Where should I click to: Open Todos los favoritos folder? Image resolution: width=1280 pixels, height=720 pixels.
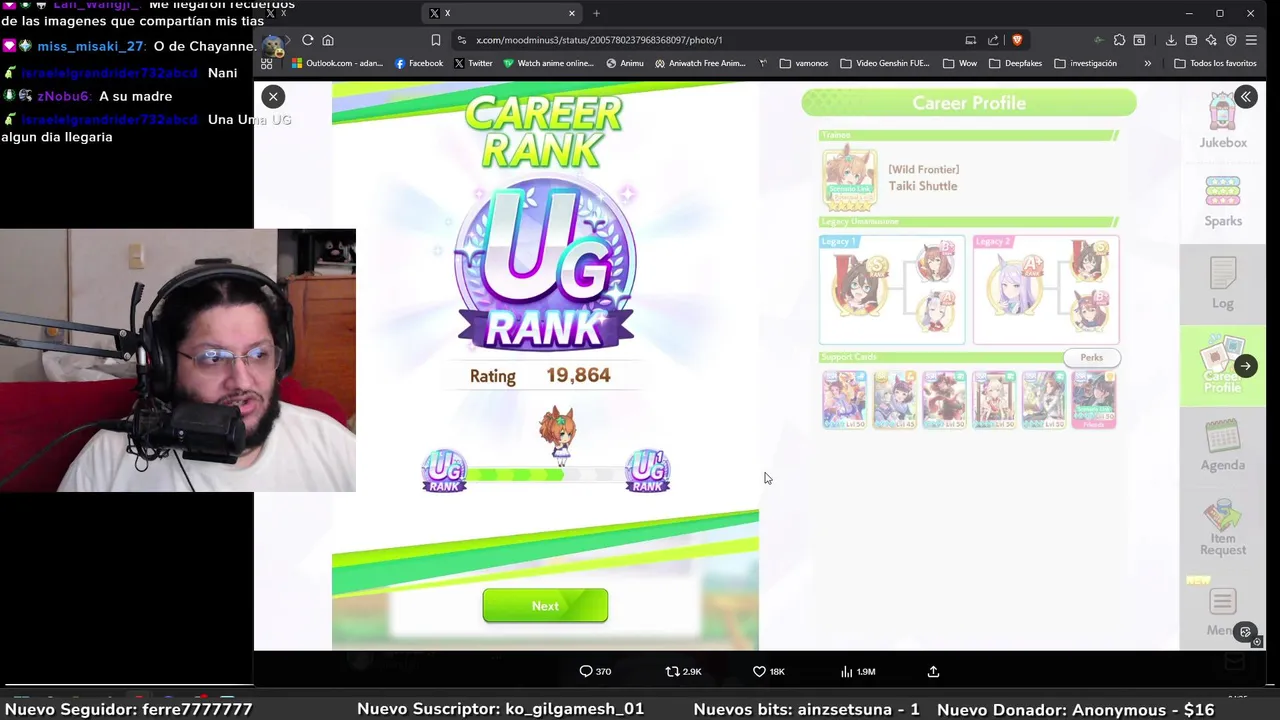1215,63
